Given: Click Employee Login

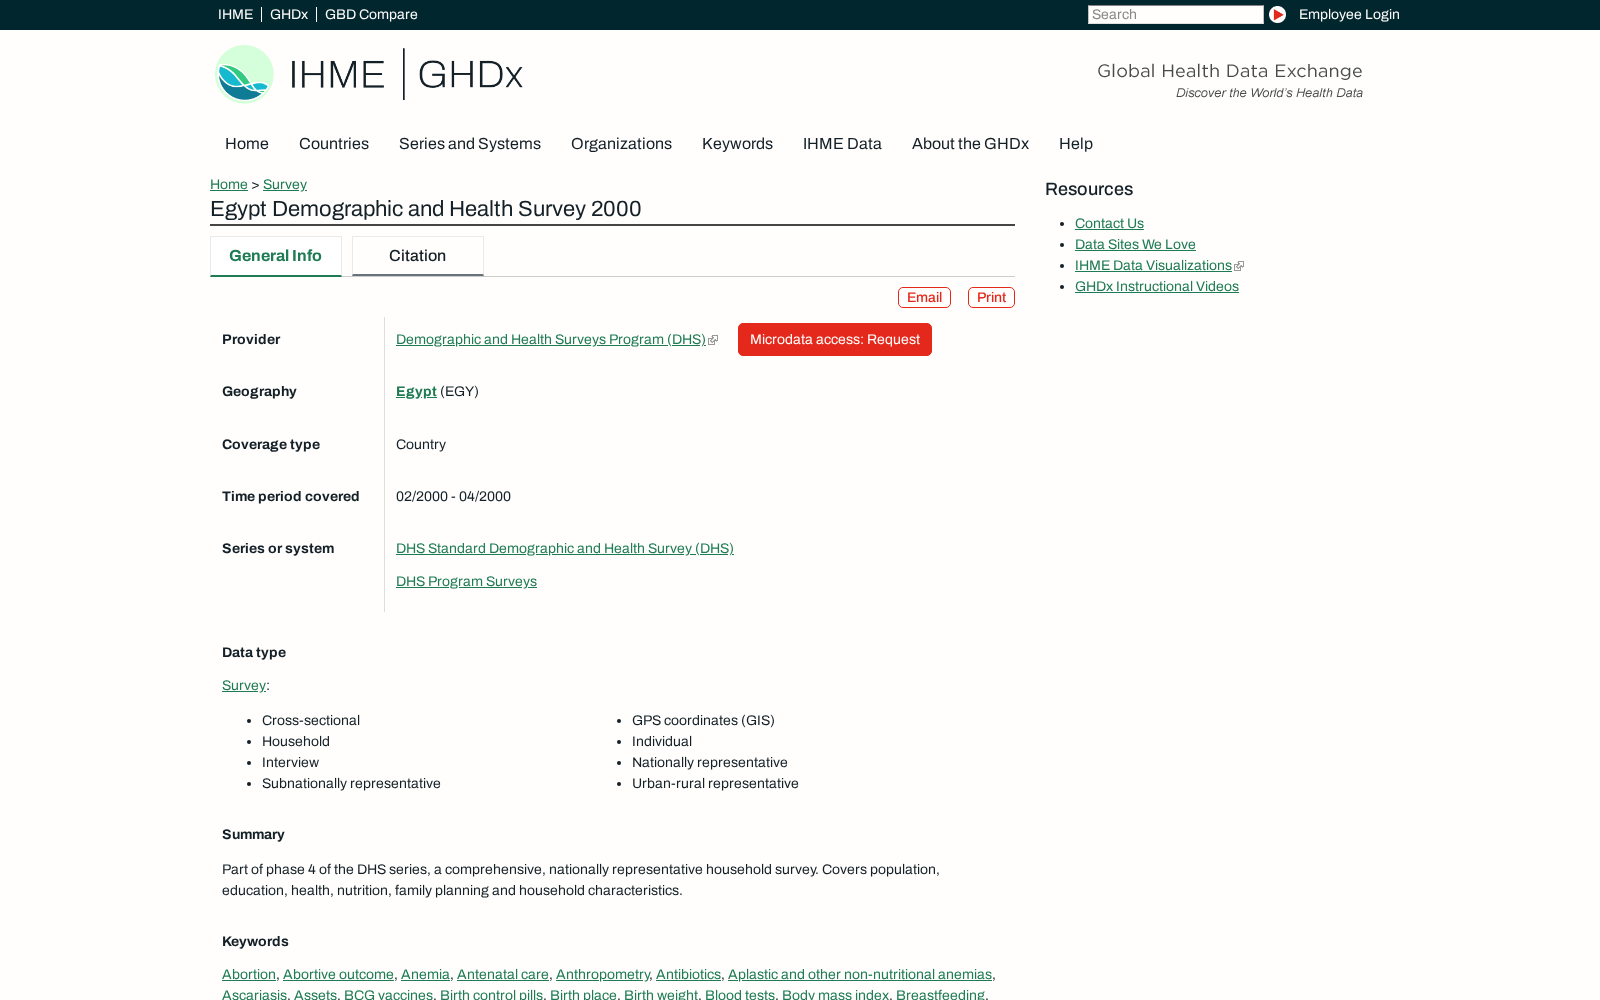Looking at the screenshot, I should point(1349,14).
